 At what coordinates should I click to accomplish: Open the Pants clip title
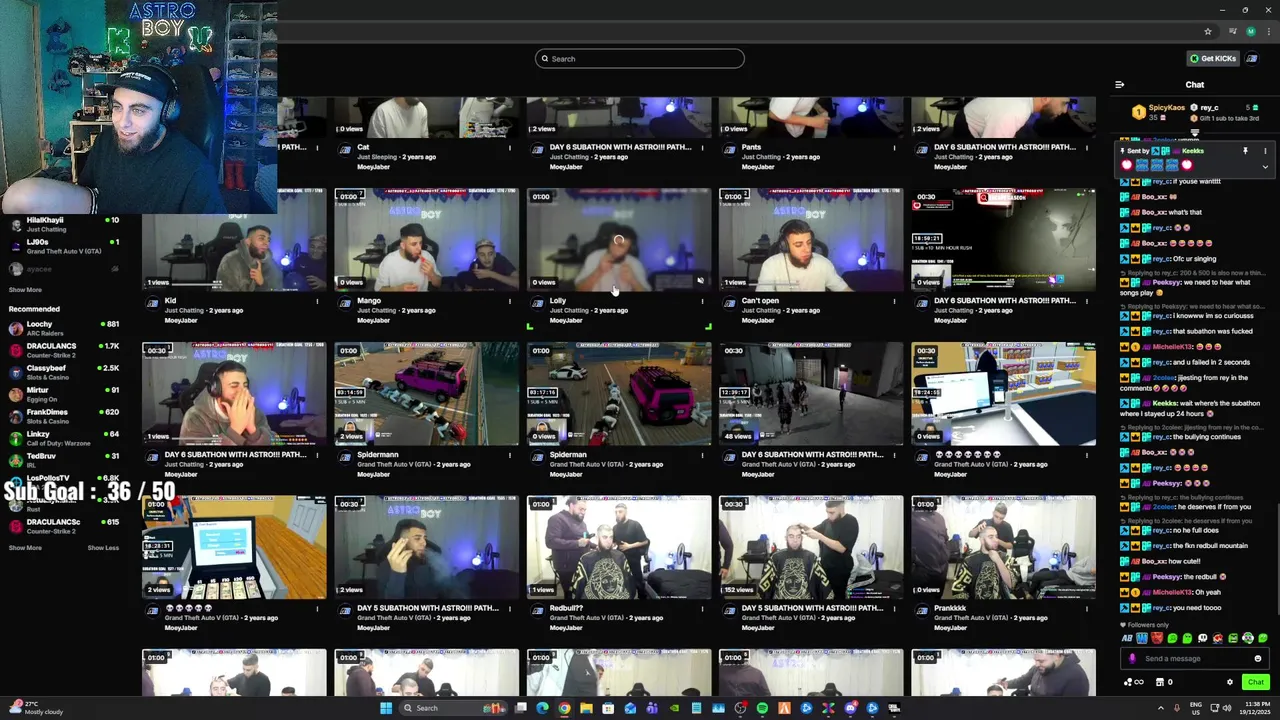[751, 147]
